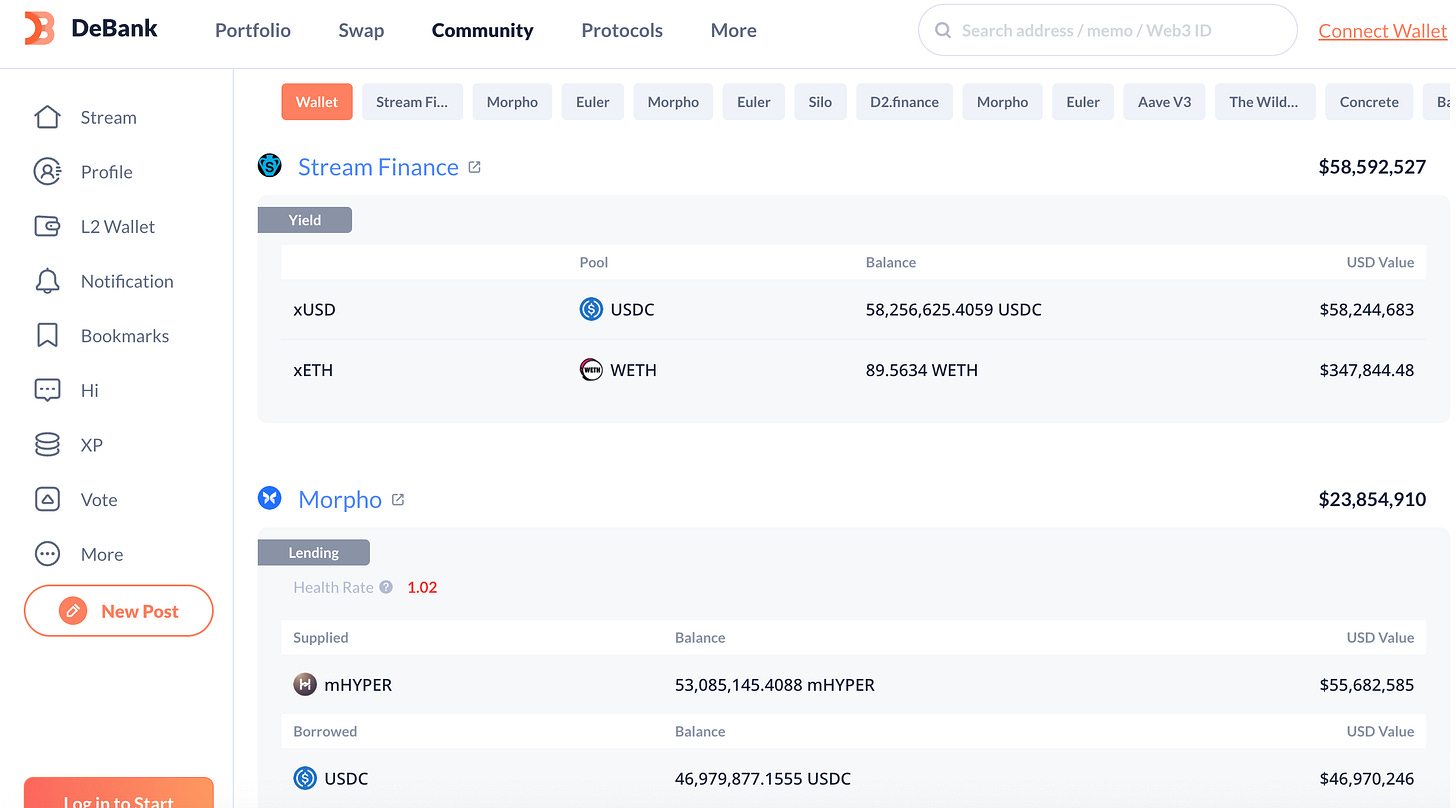Open Stream Finance external link icon
This screenshot has width=1456, height=808.
click(475, 167)
